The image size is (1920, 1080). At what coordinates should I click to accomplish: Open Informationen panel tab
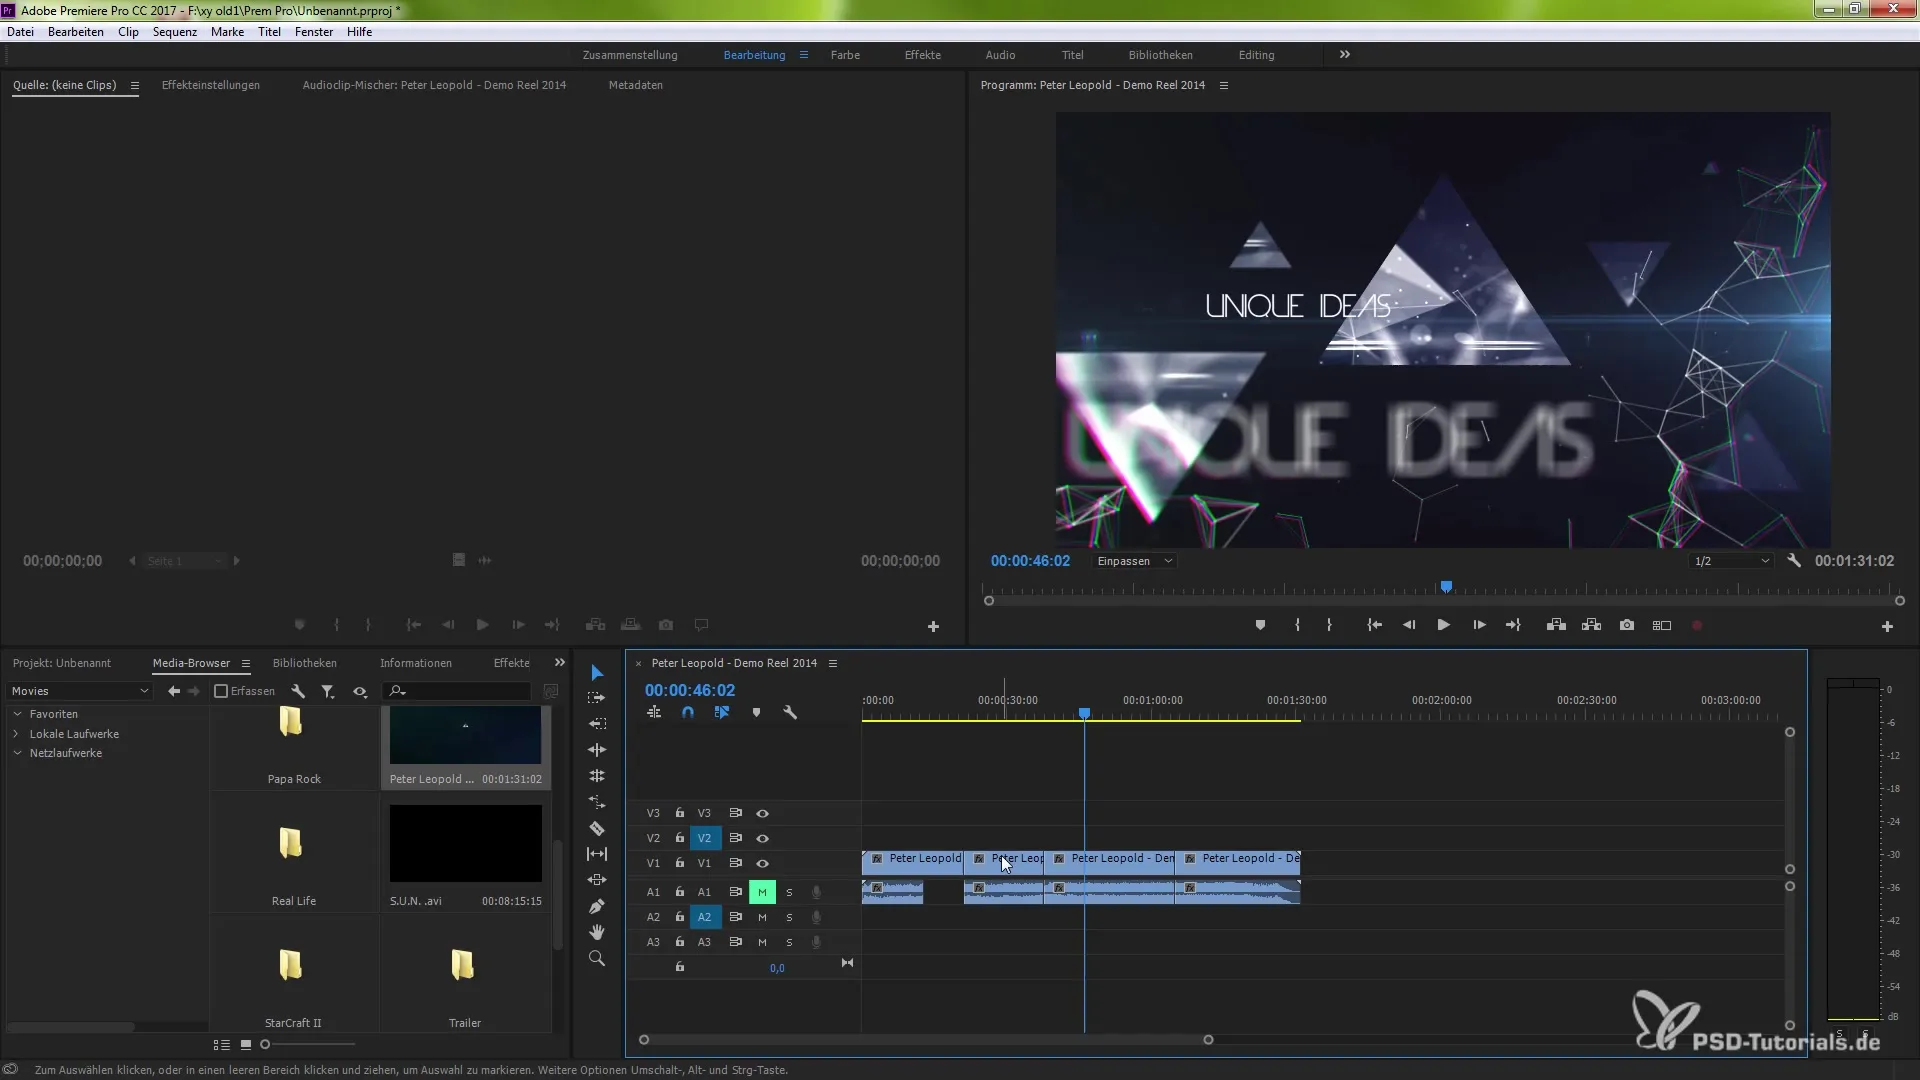coord(416,663)
